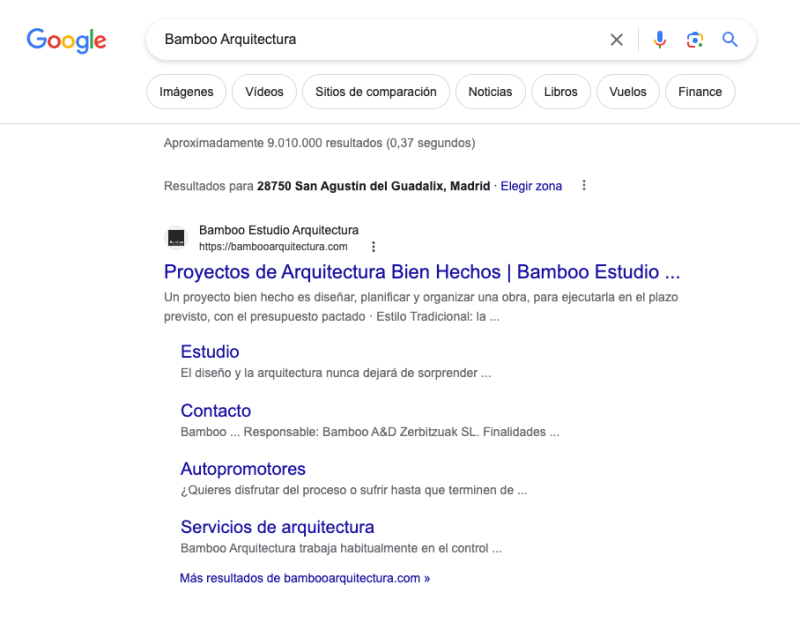800x622 pixels.
Task: Click the Bamboo Estudio Arquitectura site name
Action: click(279, 230)
